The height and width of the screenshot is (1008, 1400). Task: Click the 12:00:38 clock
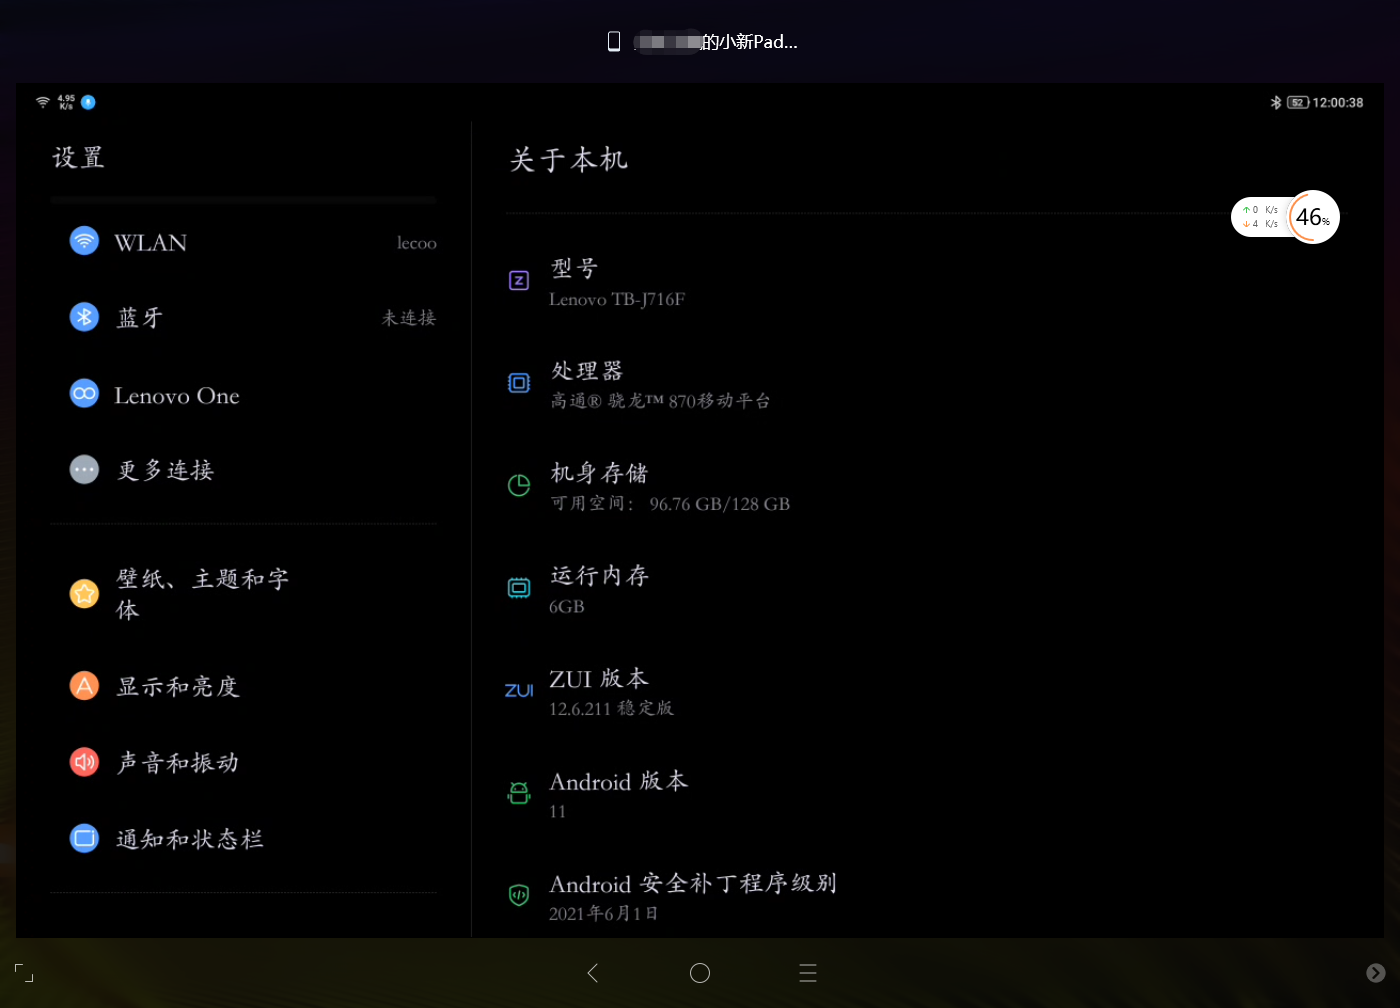pyautogui.click(x=1338, y=102)
